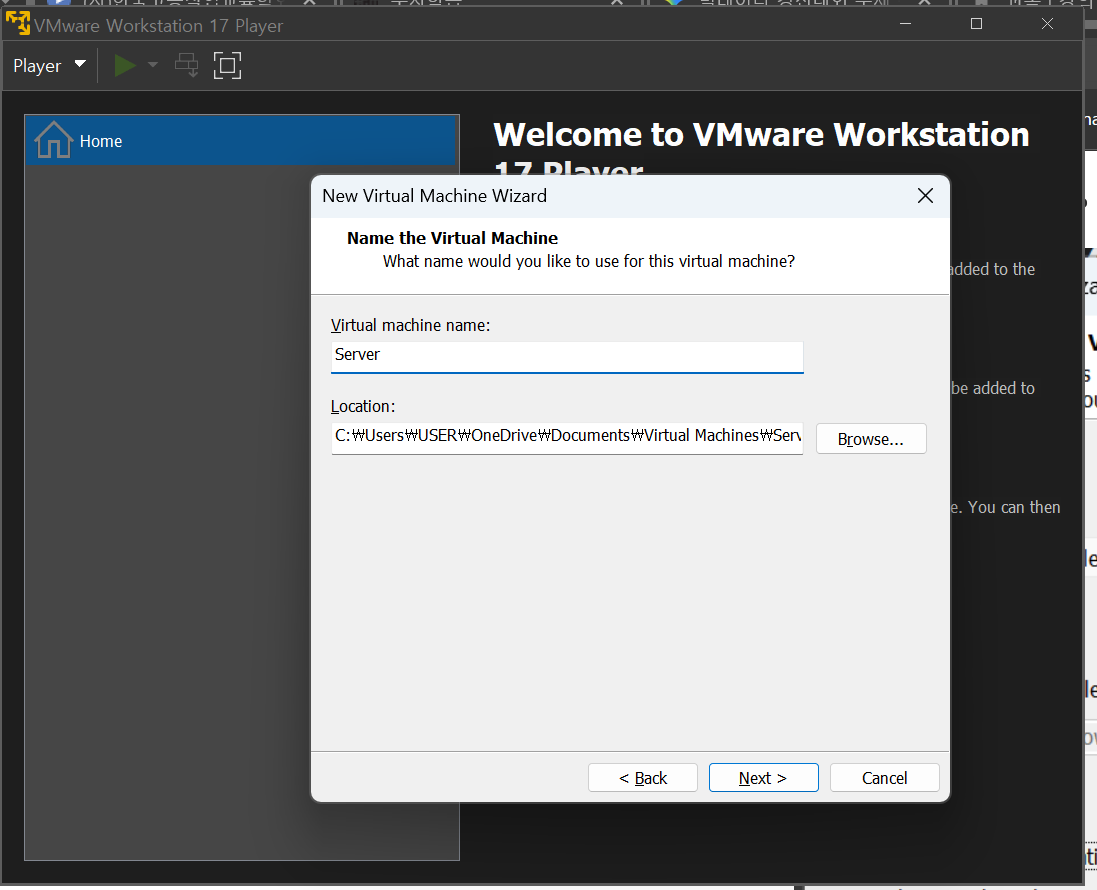Close the New Virtual Machine Wizard
1097x890 pixels.
pyautogui.click(x=925, y=196)
